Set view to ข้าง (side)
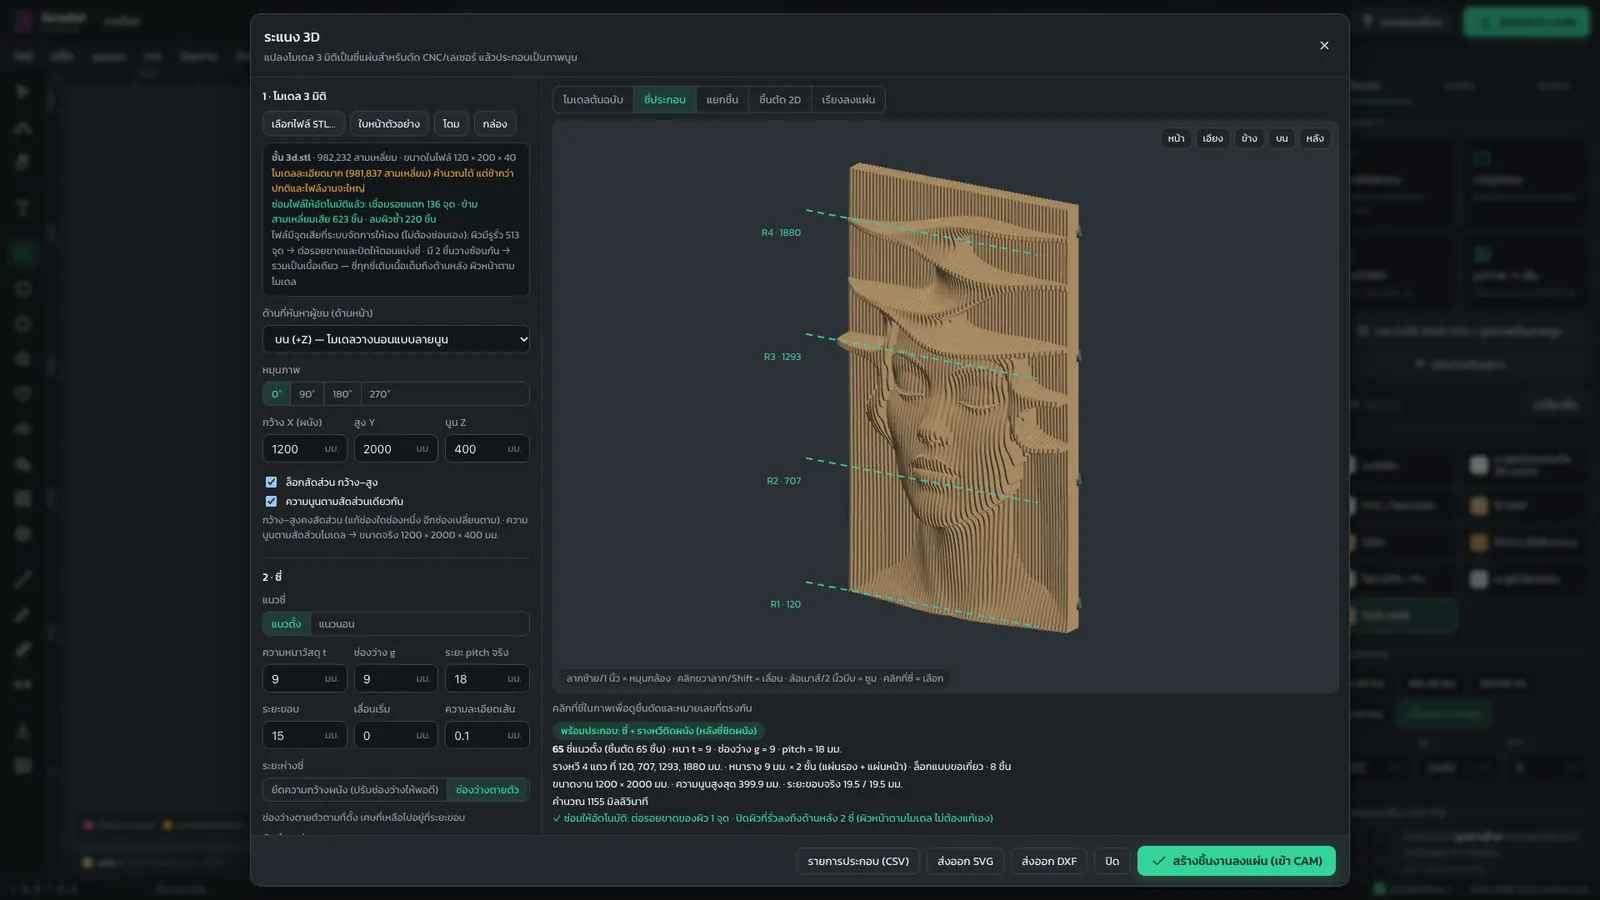 pos(1250,138)
